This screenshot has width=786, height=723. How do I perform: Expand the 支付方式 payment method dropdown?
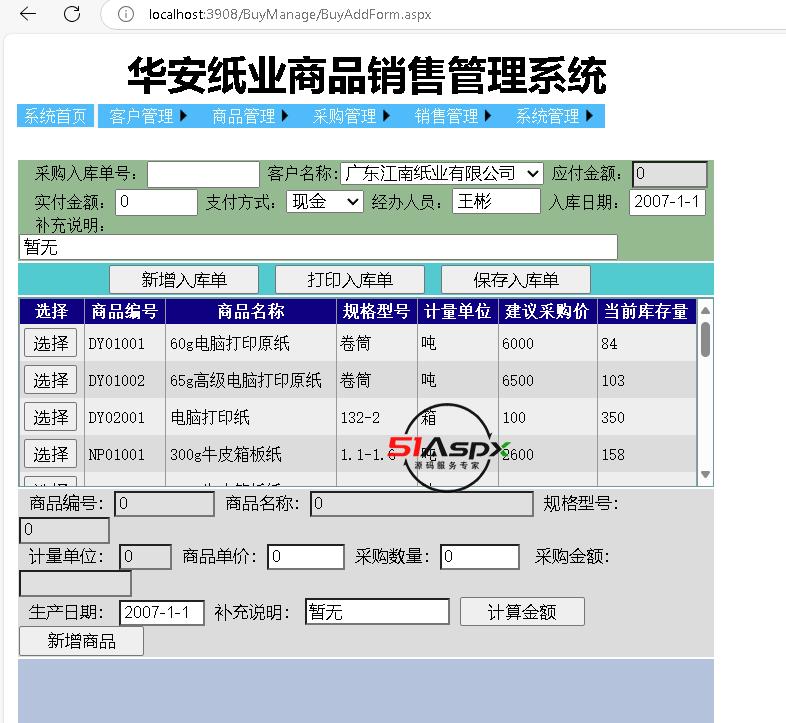[x=324, y=202]
